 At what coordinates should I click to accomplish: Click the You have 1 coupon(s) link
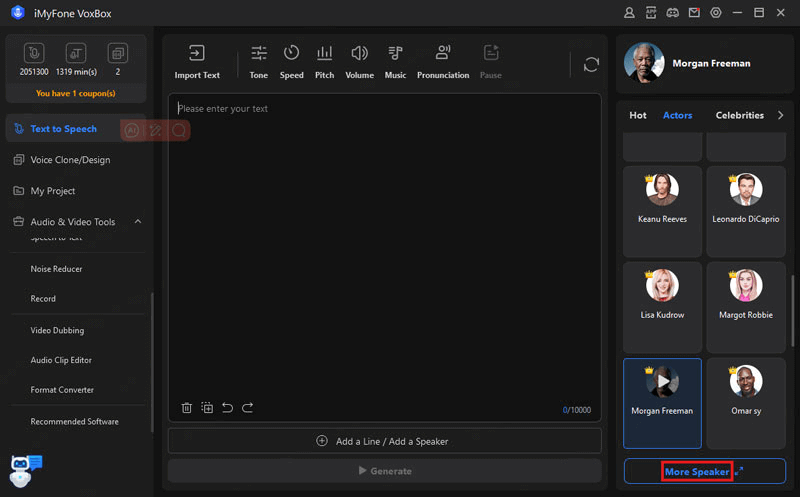coord(76,93)
